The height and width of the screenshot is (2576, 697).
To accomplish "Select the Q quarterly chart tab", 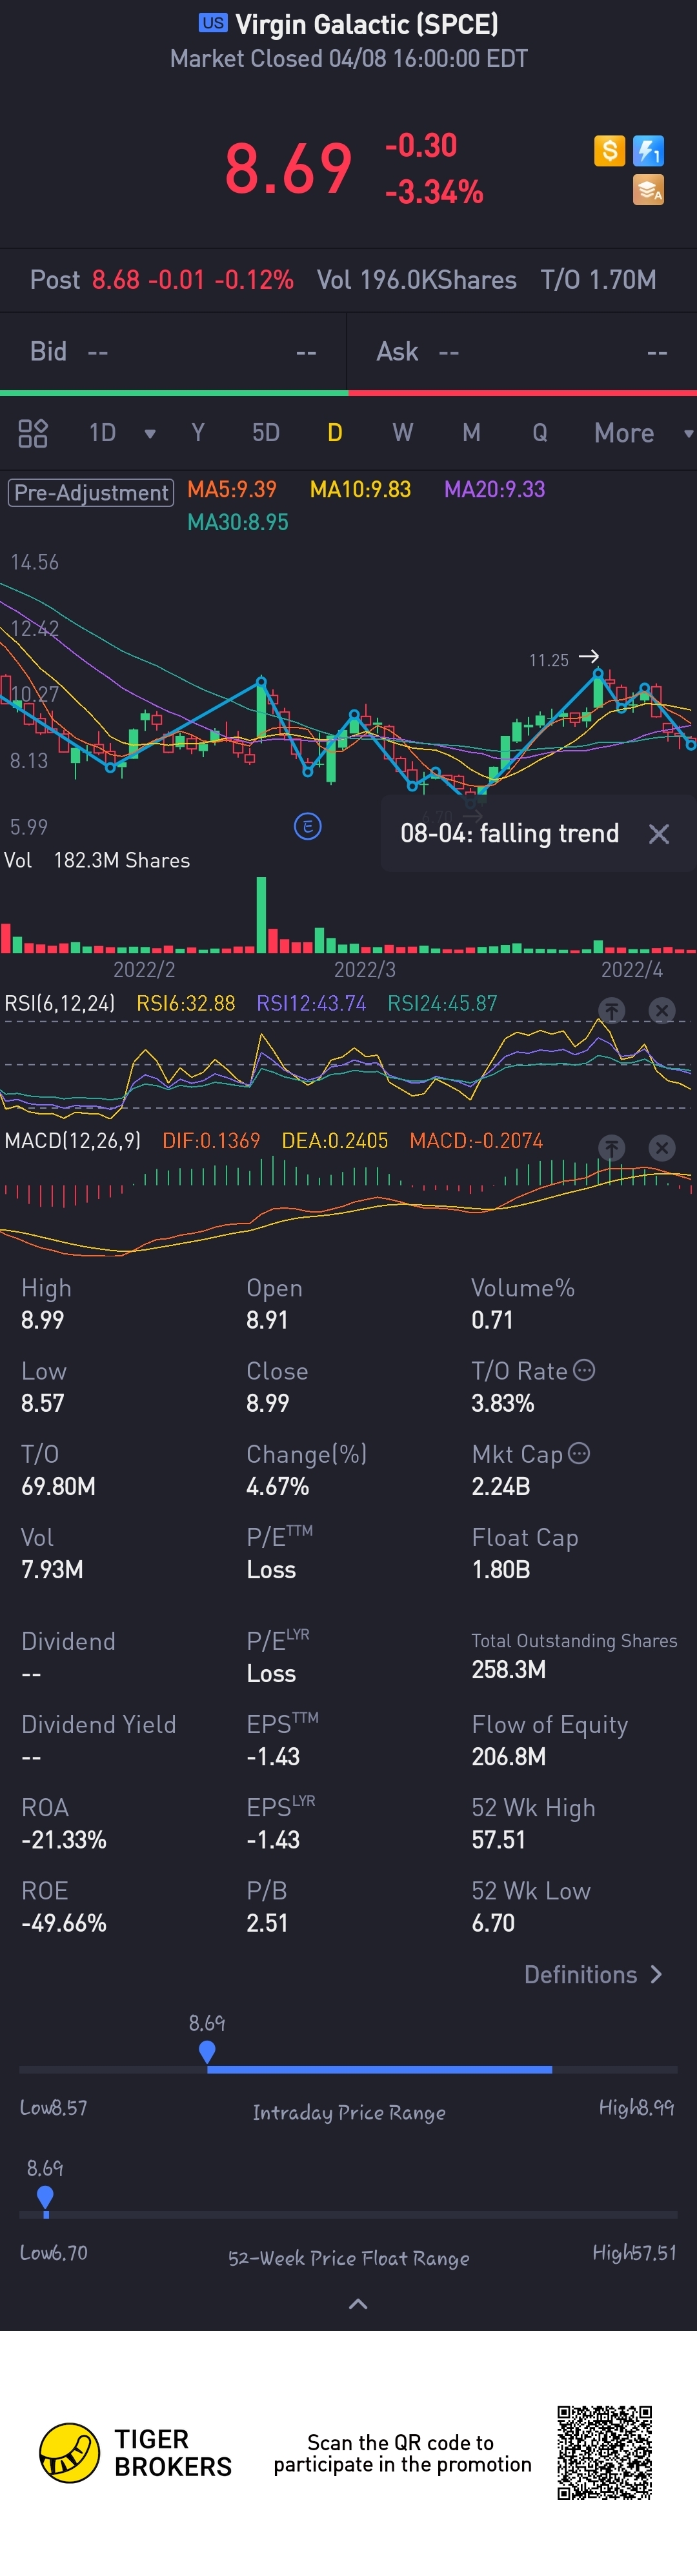I will pos(540,433).
